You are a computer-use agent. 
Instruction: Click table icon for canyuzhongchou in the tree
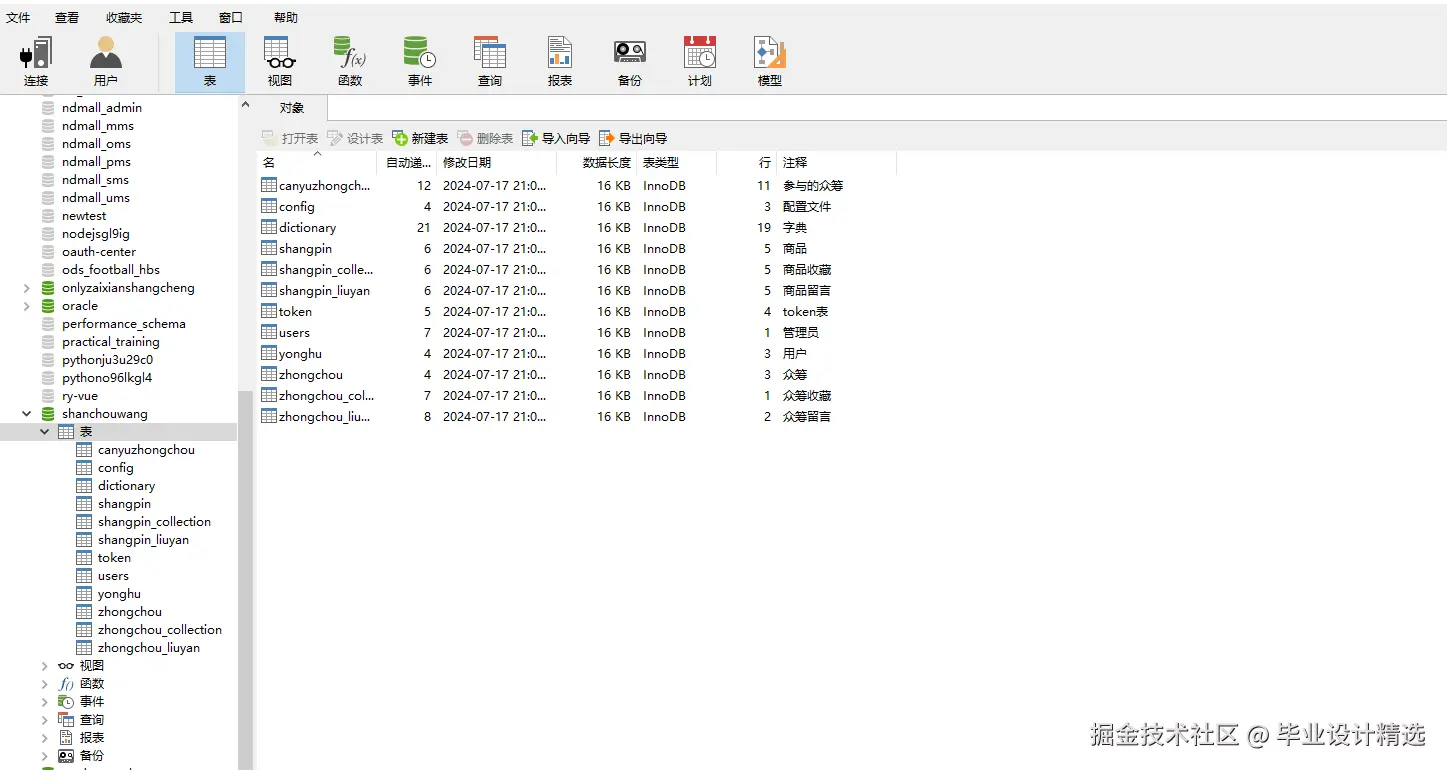(84, 450)
